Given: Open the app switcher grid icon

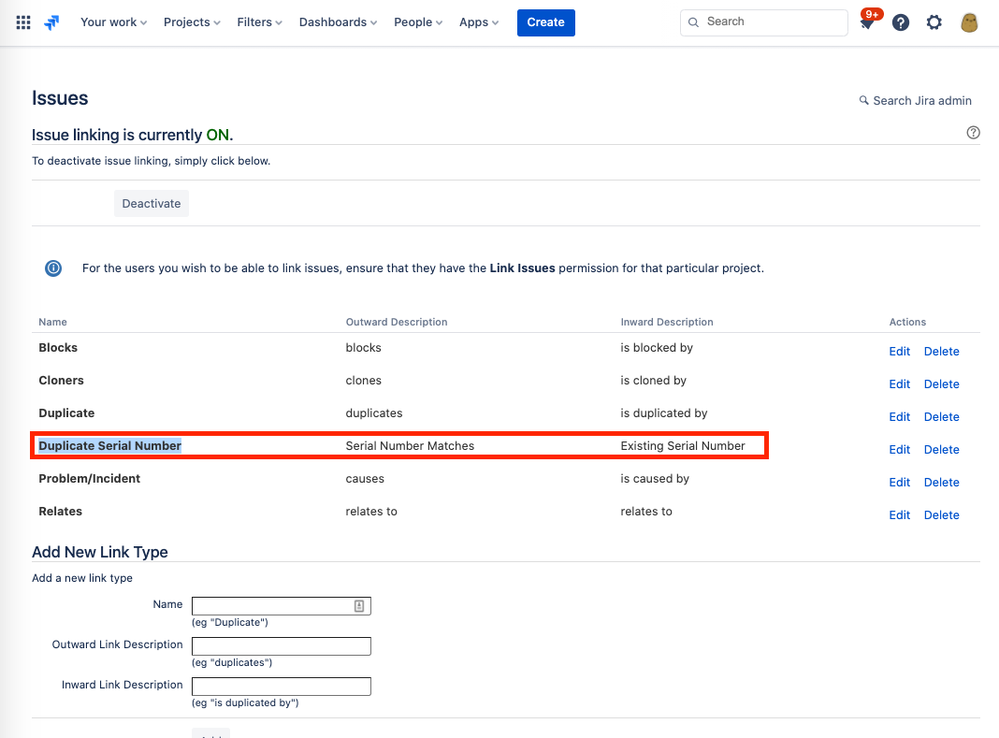Looking at the screenshot, I should pyautogui.click(x=23, y=22).
